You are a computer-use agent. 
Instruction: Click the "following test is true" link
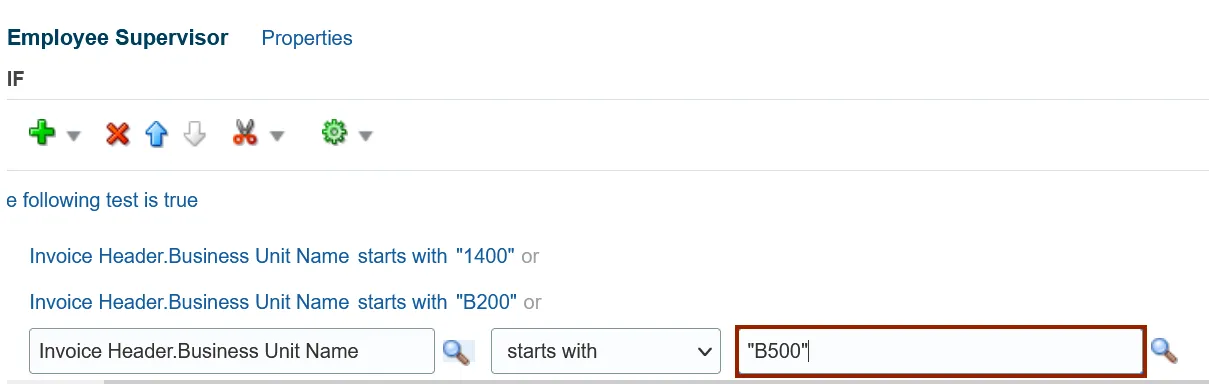pyautogui.click(x=102, y=200)
